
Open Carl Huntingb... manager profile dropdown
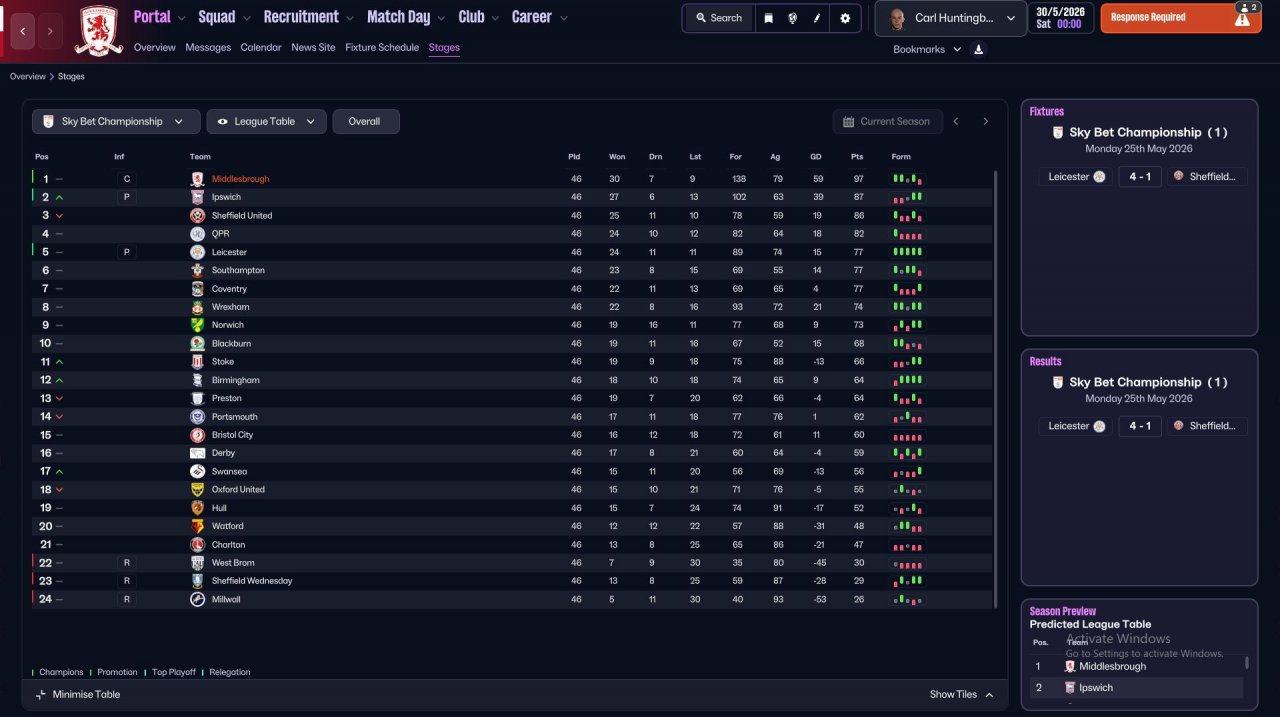pyautogui.click(x=950, y=18)
